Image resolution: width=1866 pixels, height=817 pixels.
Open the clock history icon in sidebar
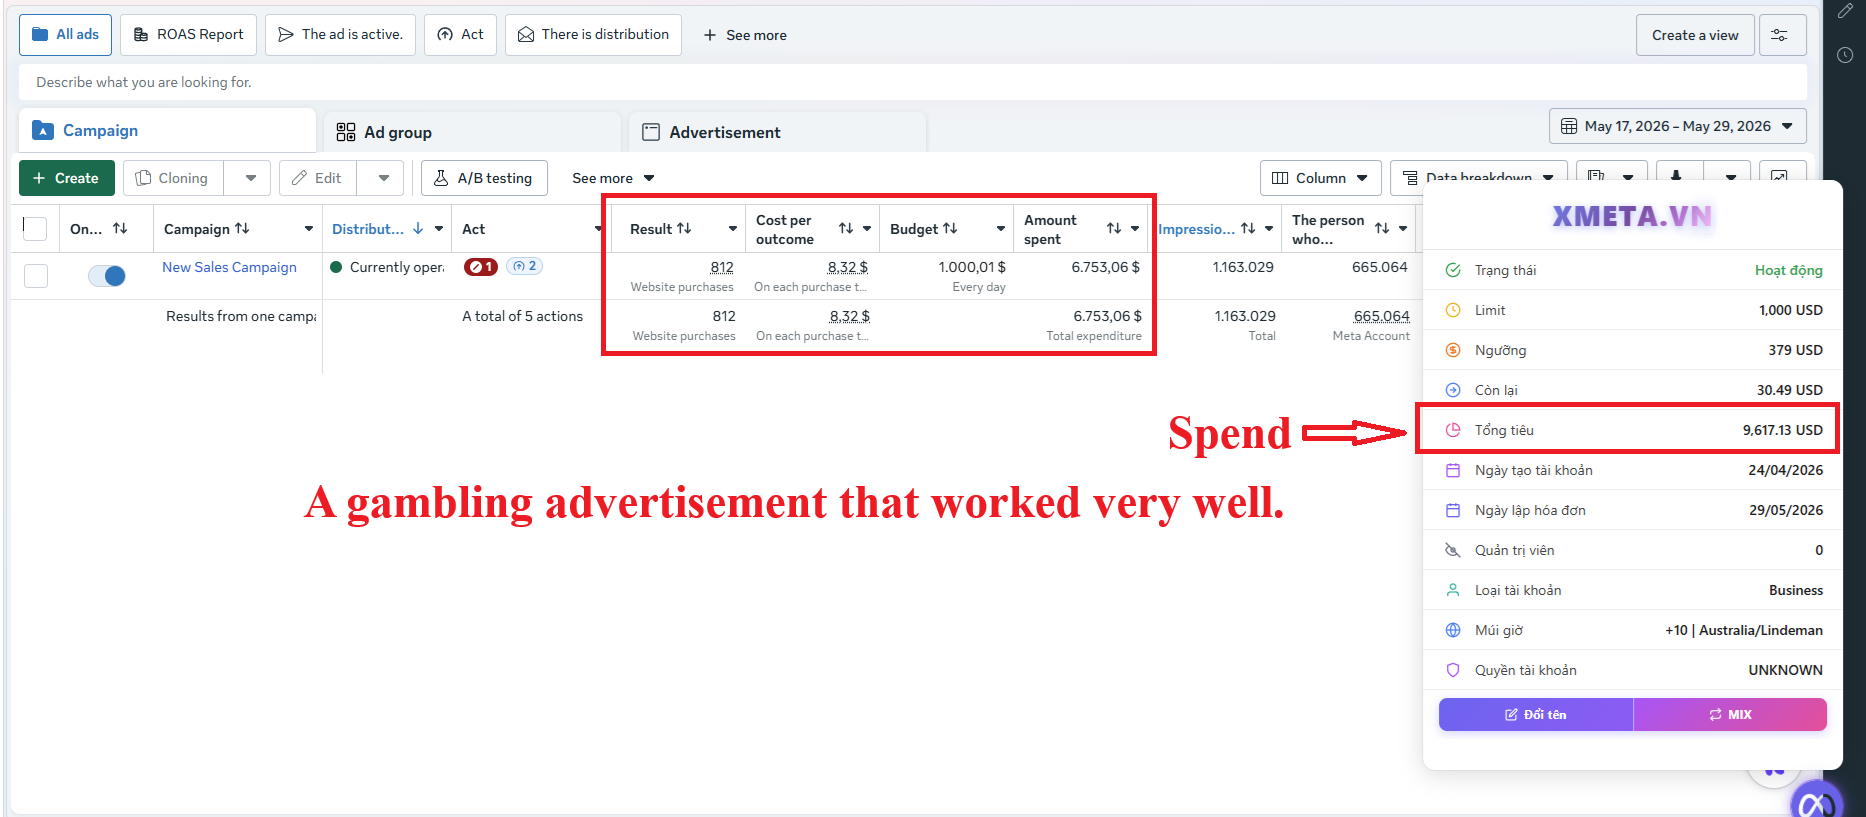(x=1845, y=55)
